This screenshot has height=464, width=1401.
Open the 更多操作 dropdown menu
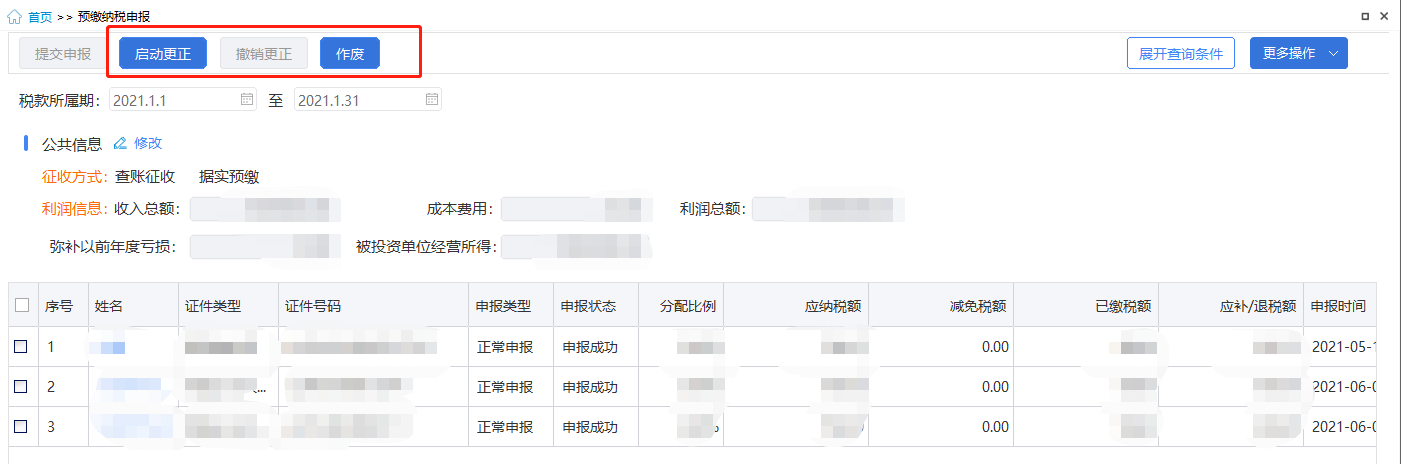1299,54
